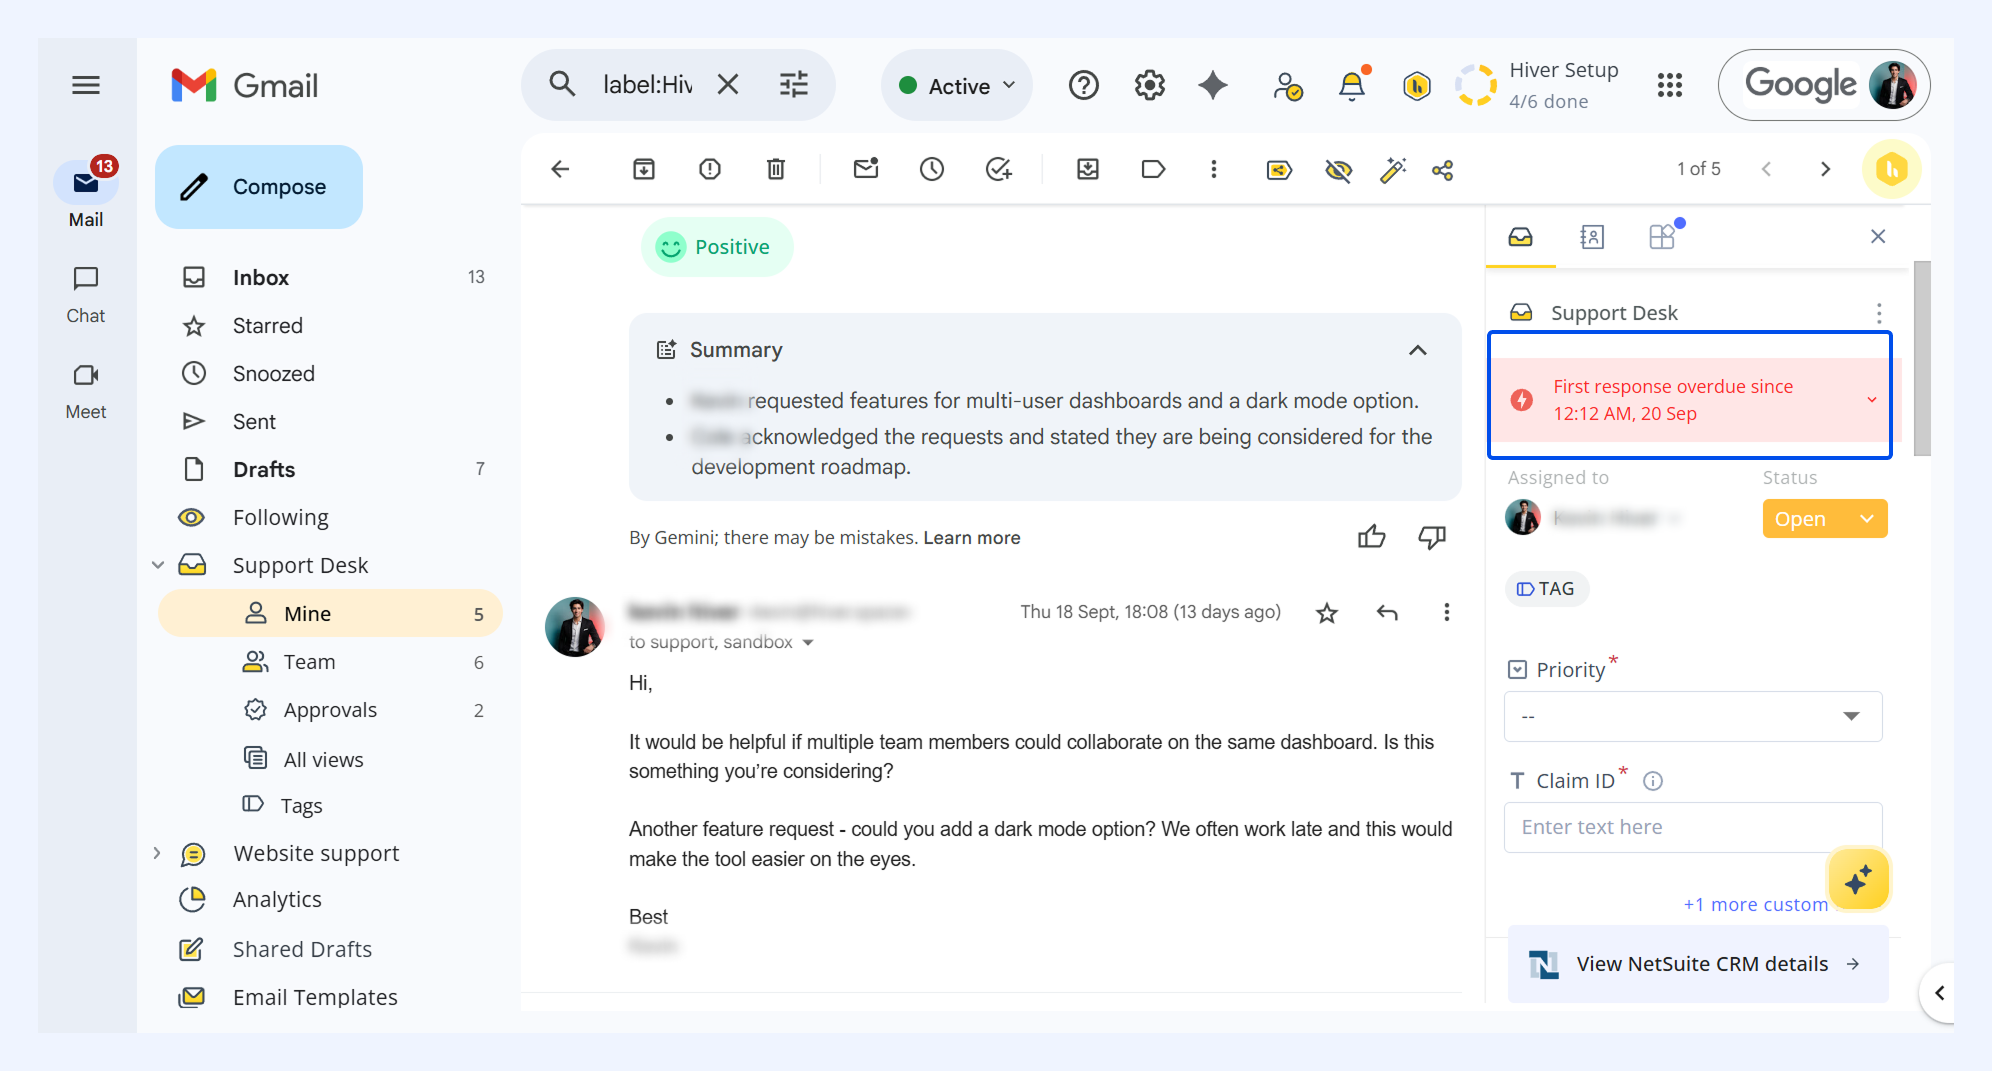Archive this conversation
Screen dimensions: 1992x1071
tap(644, 169)
